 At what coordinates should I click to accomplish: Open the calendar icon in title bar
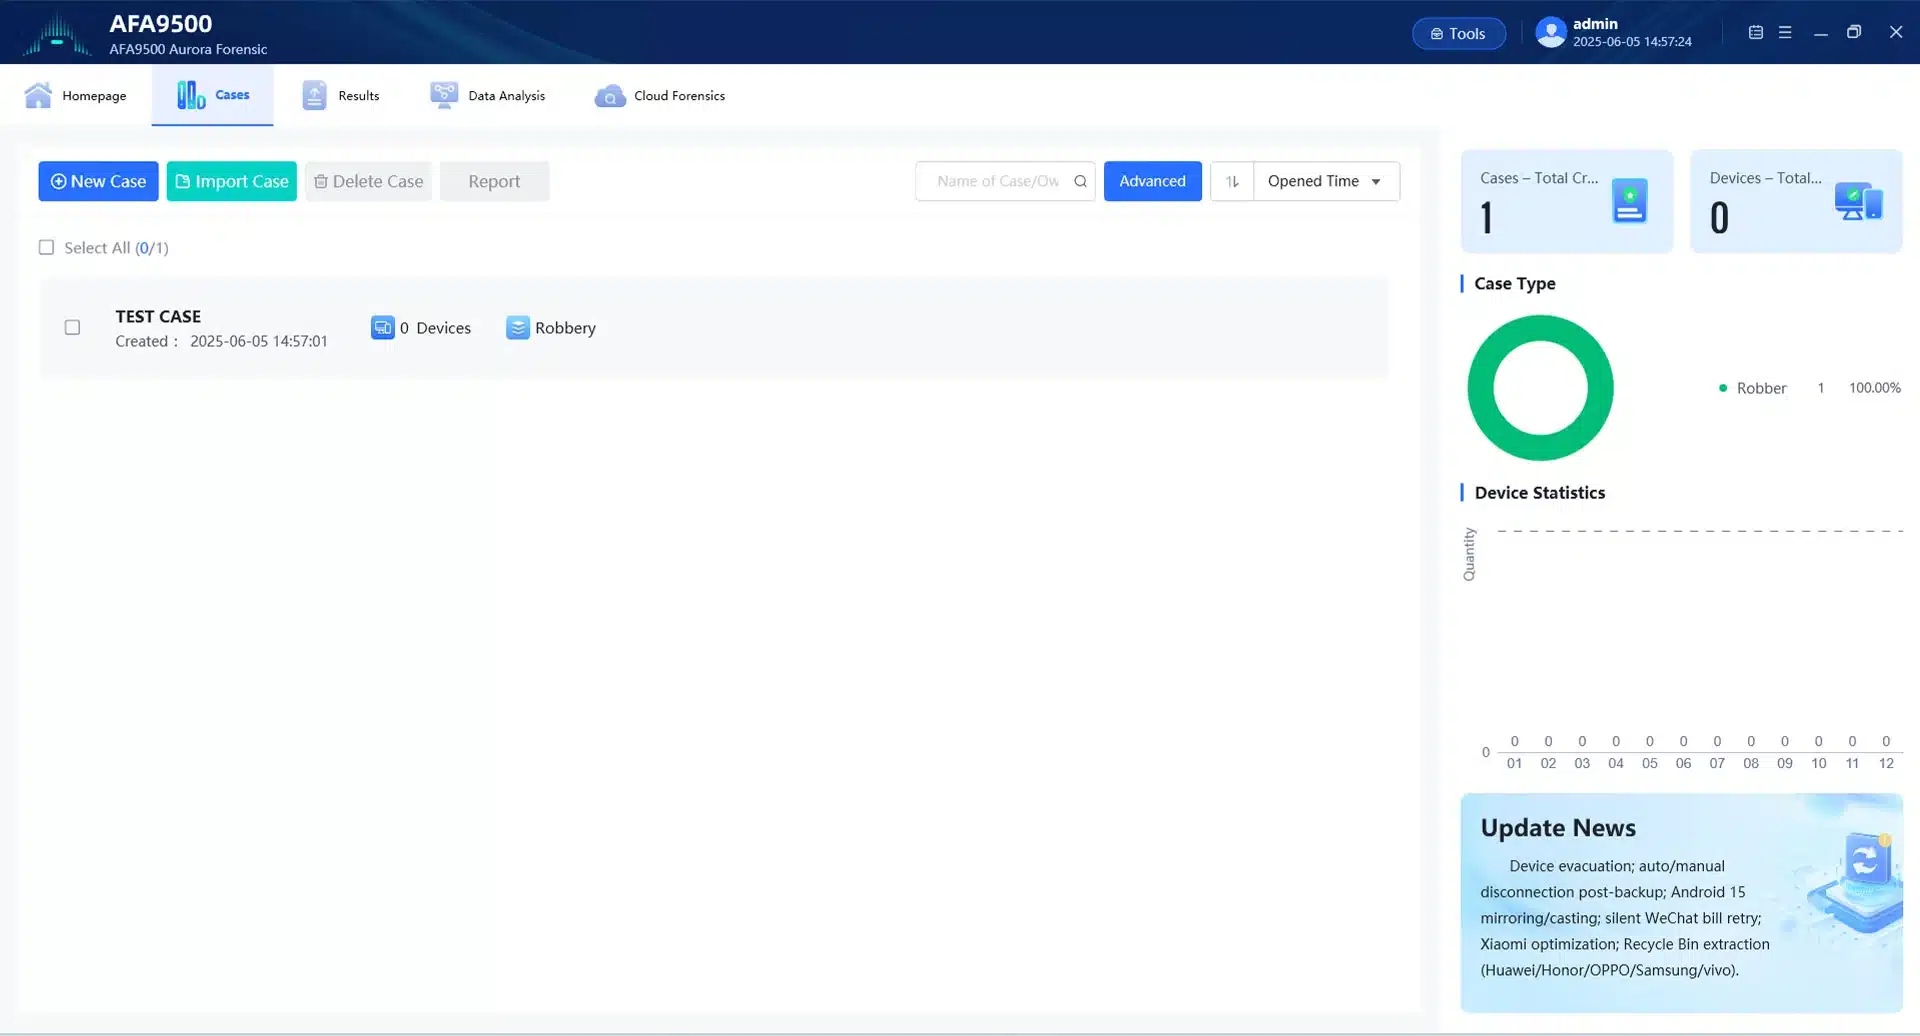point(1755,32)
